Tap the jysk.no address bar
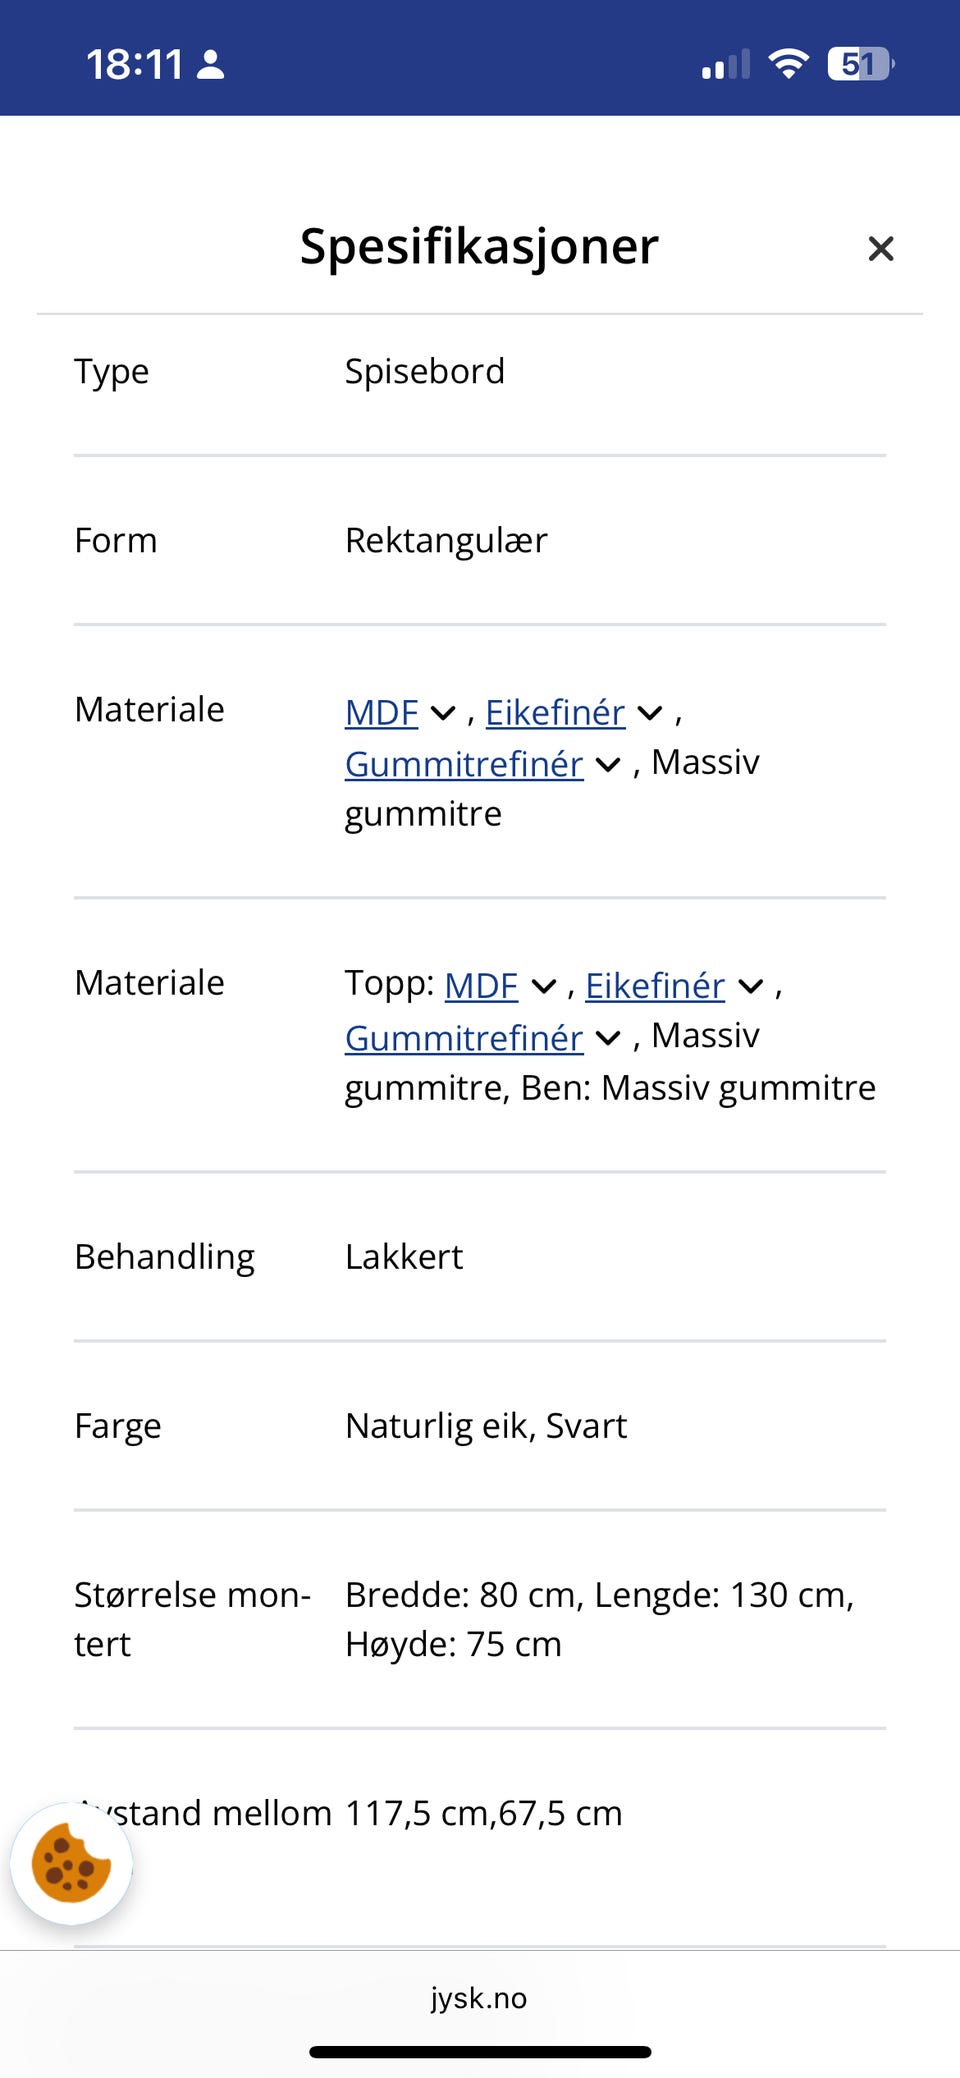960x2078 pixels. point(479,1998)
